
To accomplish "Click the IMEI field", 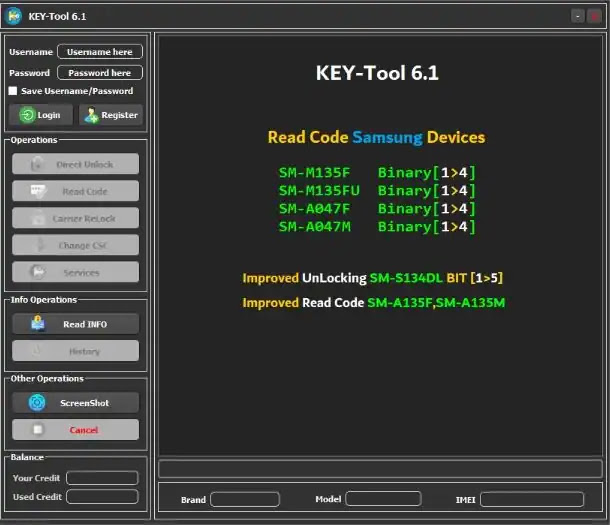I will pos(532,499).
